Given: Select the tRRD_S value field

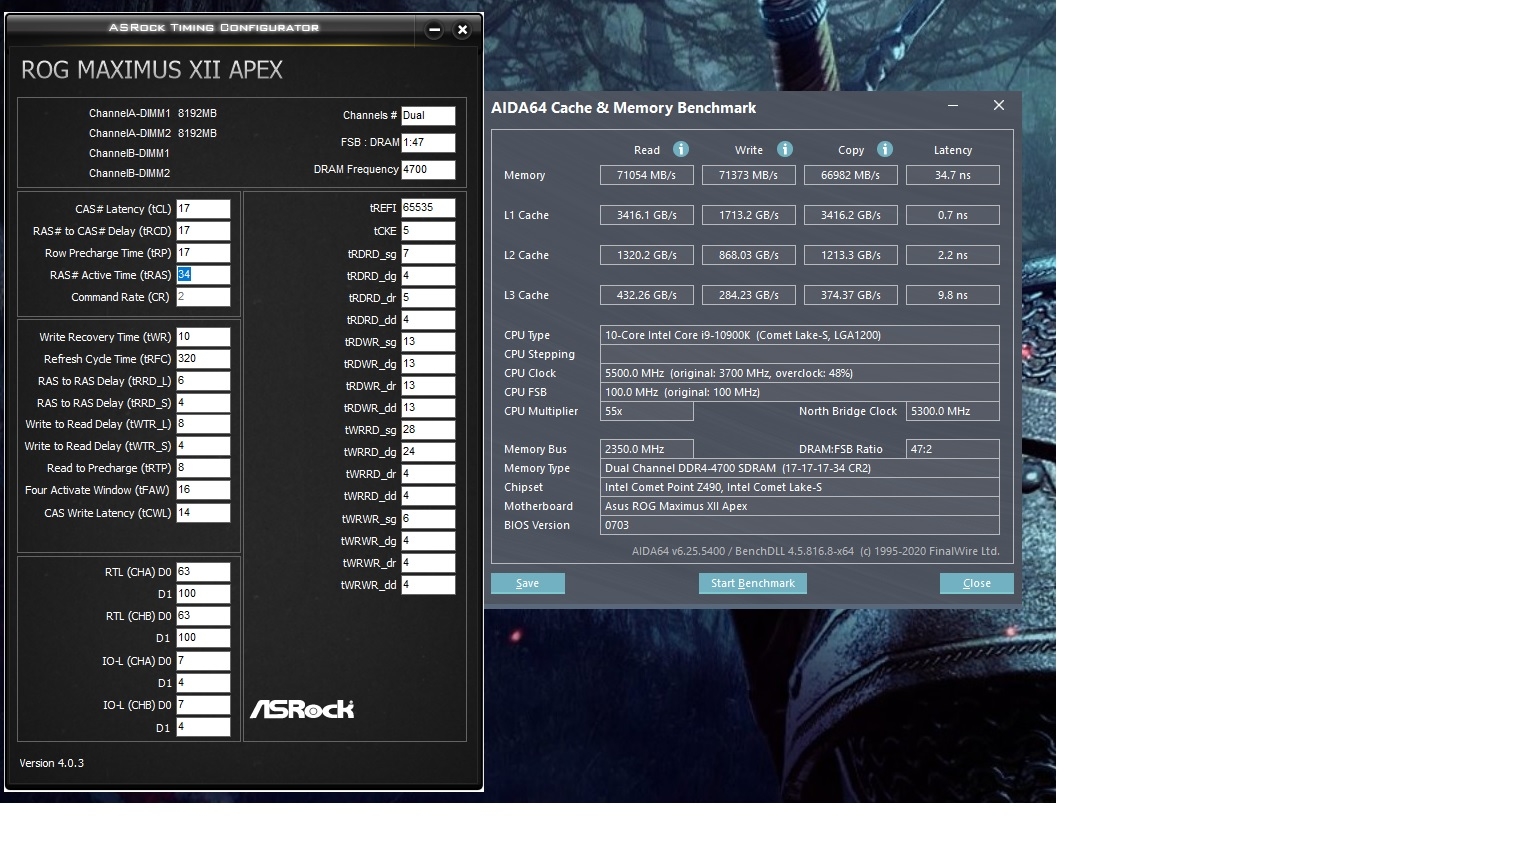Looking at the screenshot, I should (x=204, y=403).
